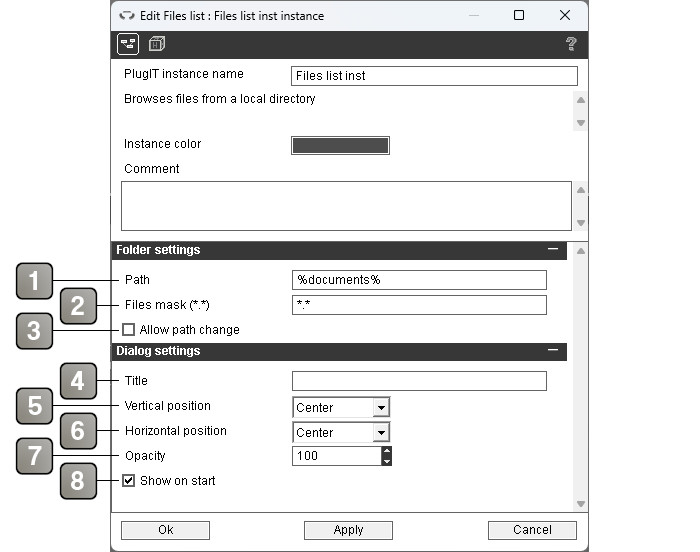Click Comment box scroll up arrow
Screen dimensions: 700x552
581,190
